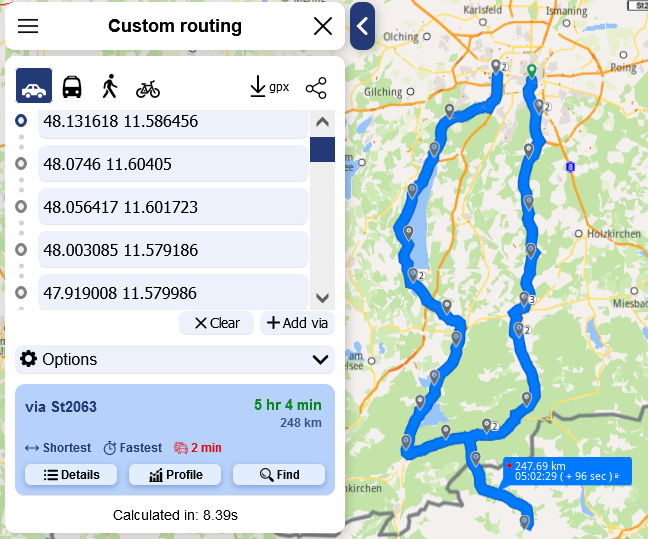Viewport: 648px width, 539px height.
Task: Choose the Shortest route option
Action: pos(58,448)
